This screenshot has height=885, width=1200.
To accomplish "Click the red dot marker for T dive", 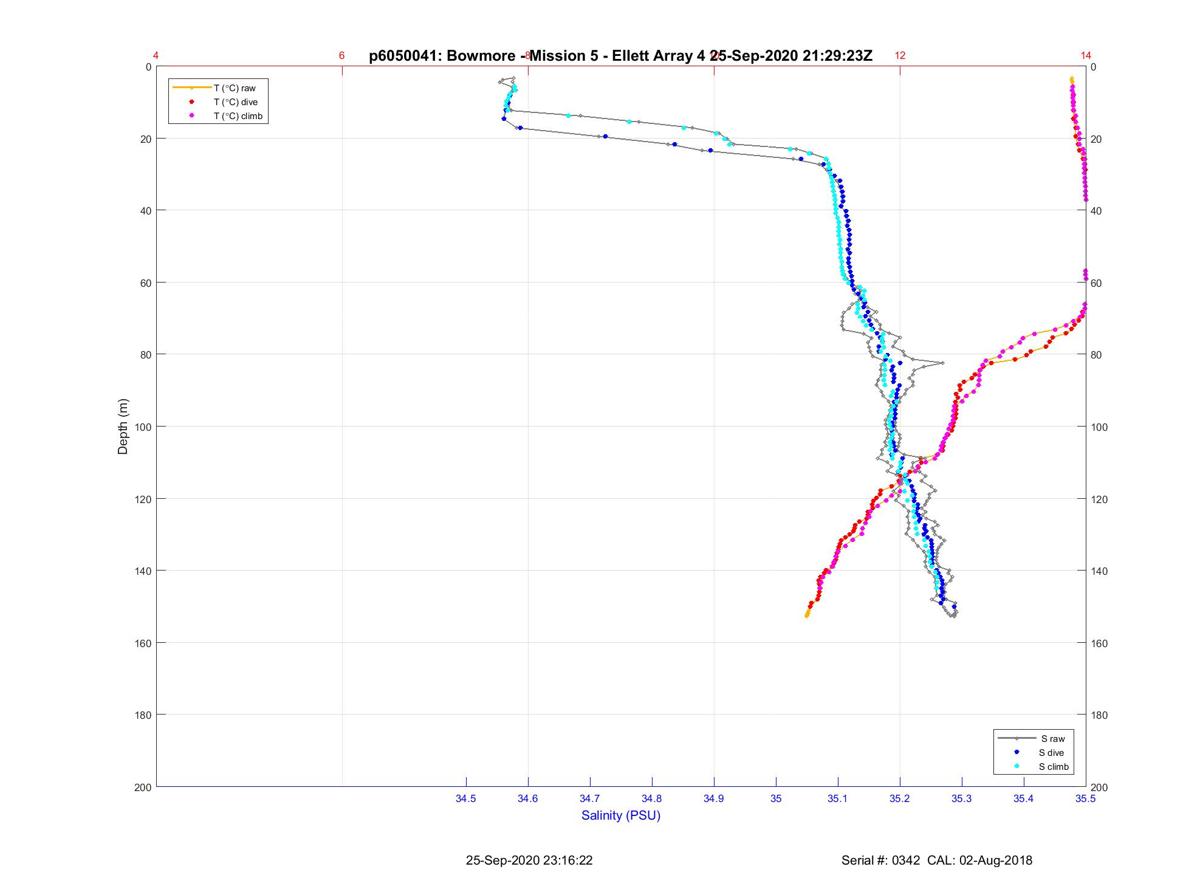I will 191,102.
